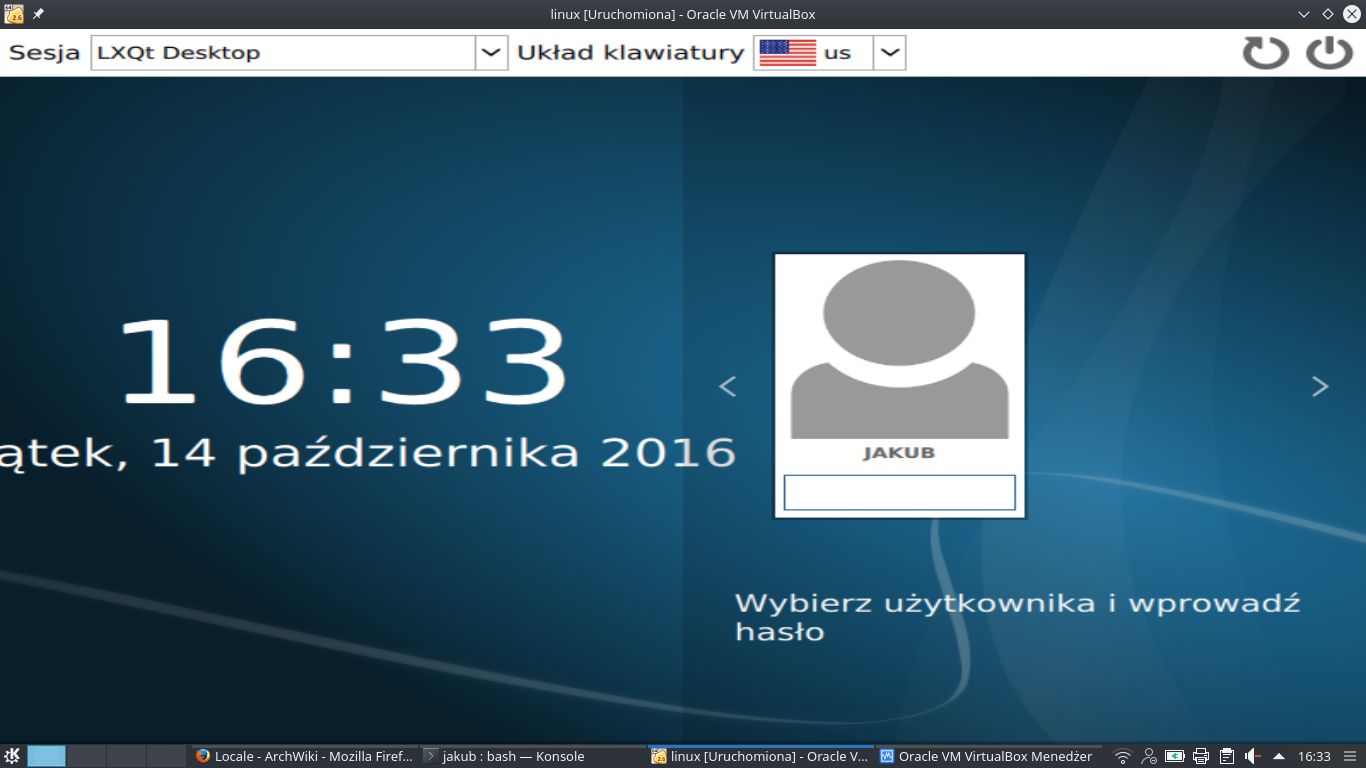Show previous user with left arrow
The height and width of the screenshot is (768, 1366).
728,386
